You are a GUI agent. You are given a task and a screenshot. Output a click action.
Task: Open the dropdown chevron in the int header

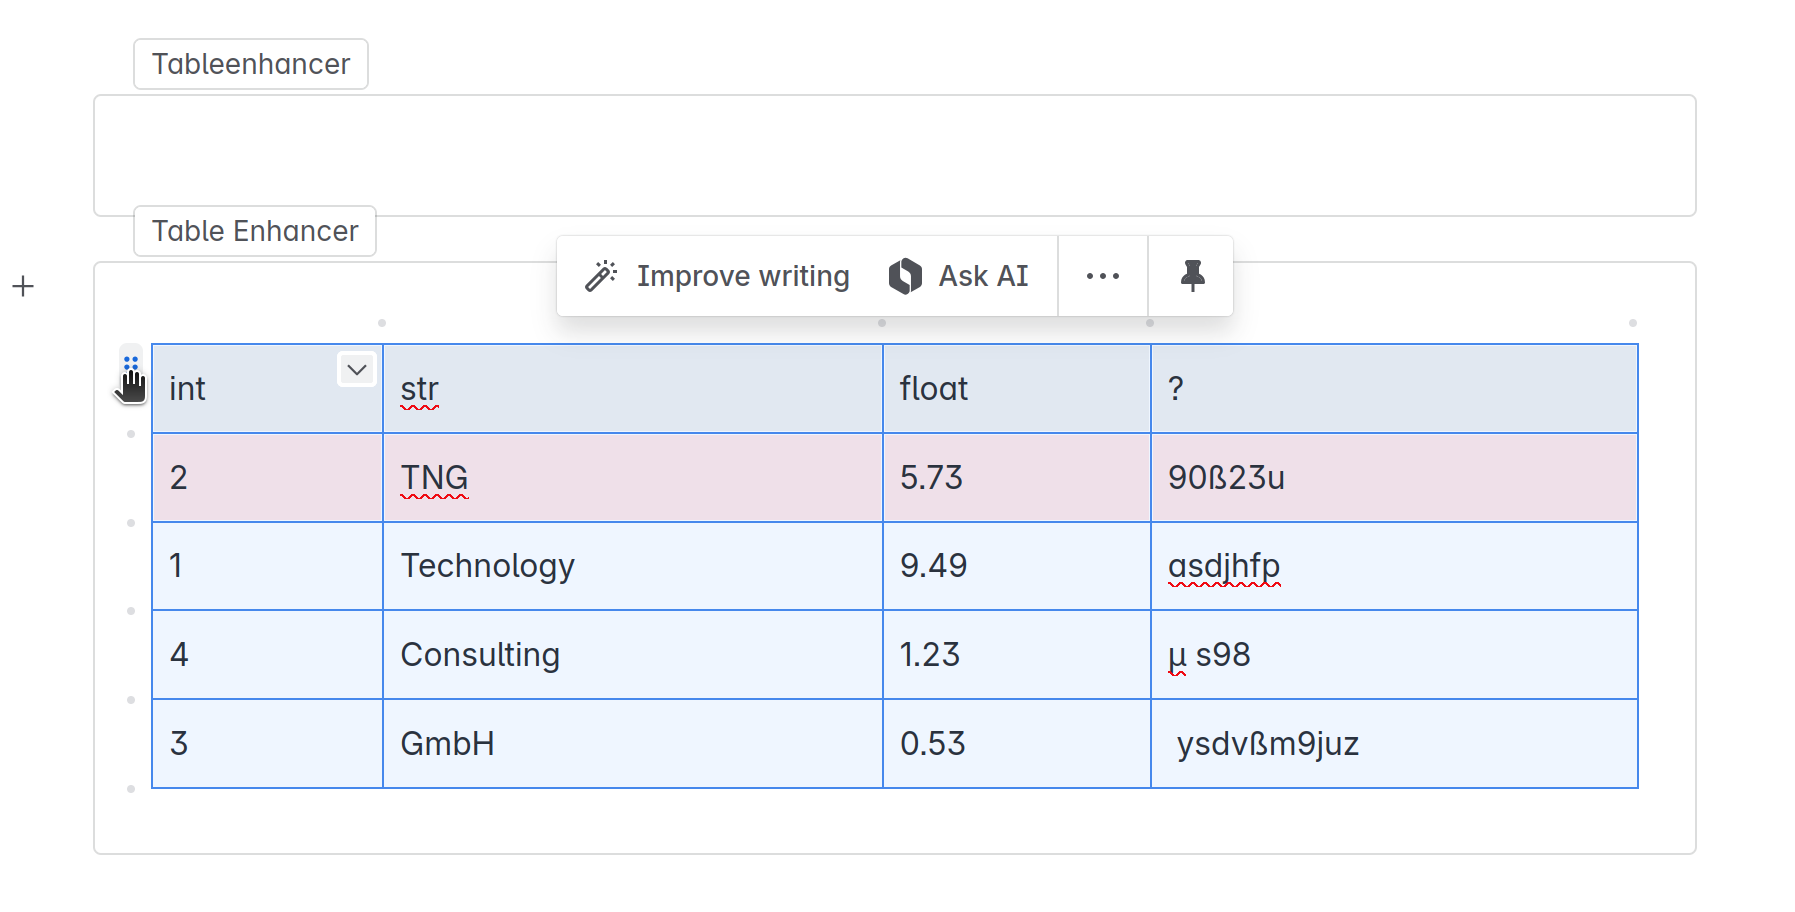pos(356,370)
